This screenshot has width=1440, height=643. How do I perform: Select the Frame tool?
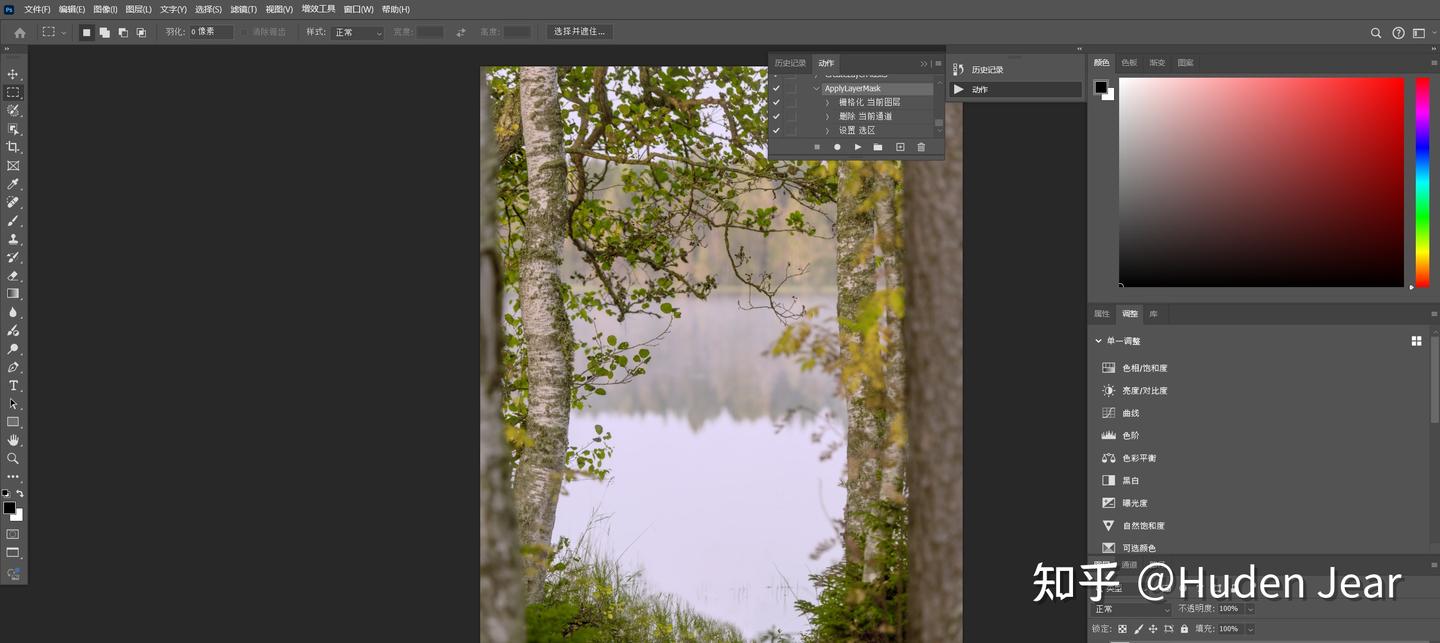[x=13, y=165]
